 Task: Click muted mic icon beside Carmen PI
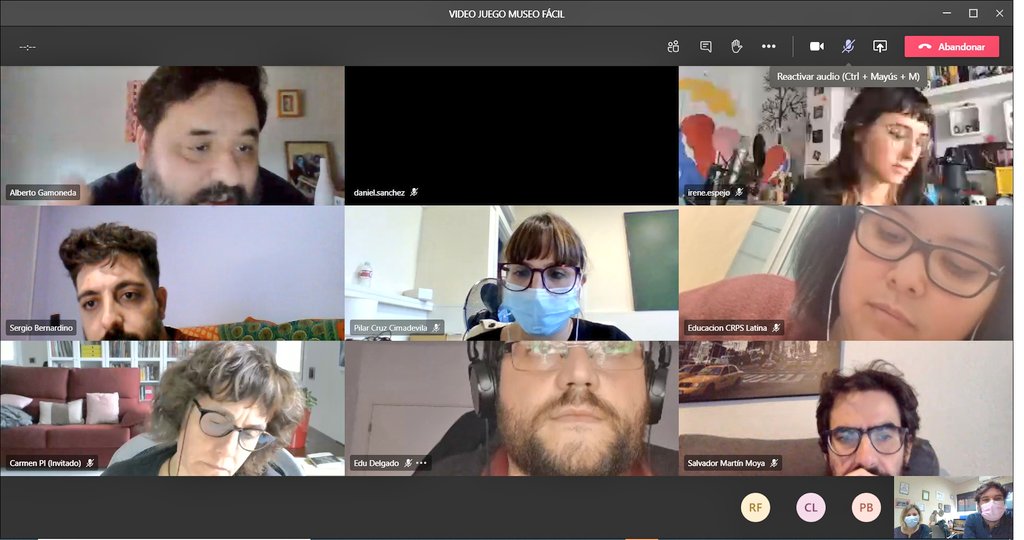90,463
